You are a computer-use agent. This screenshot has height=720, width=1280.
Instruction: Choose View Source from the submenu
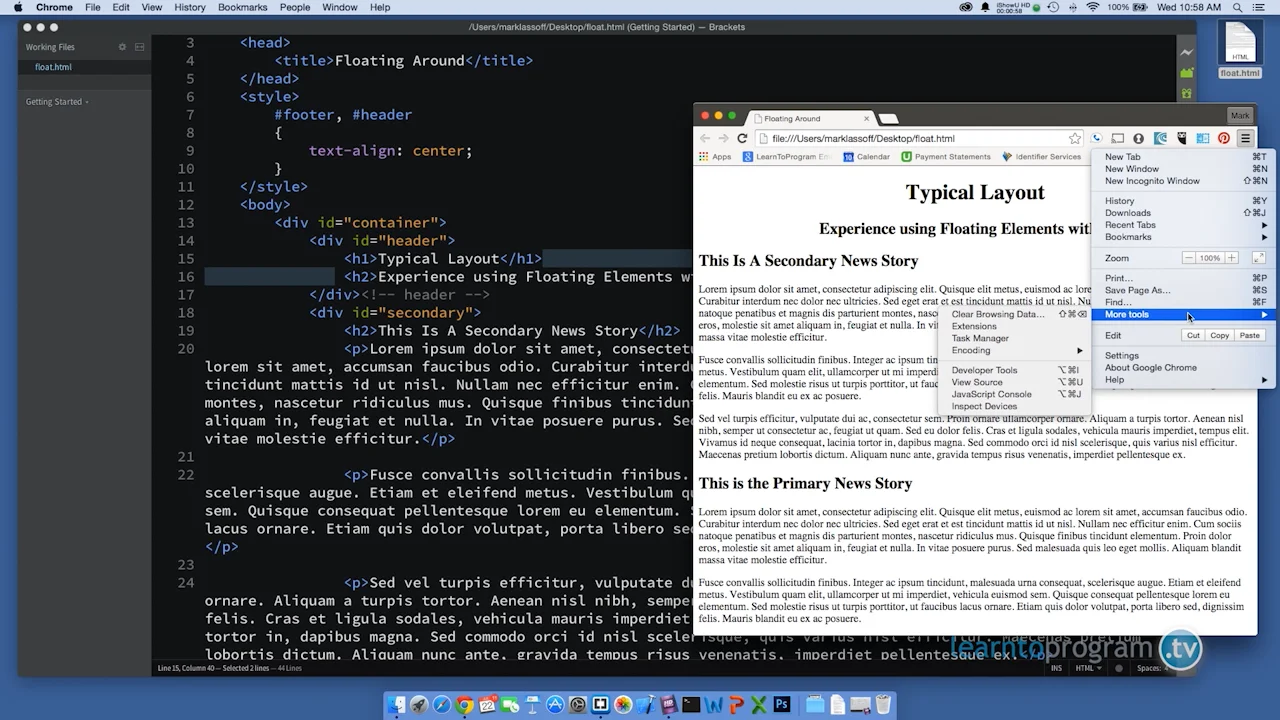[1016, 382]
